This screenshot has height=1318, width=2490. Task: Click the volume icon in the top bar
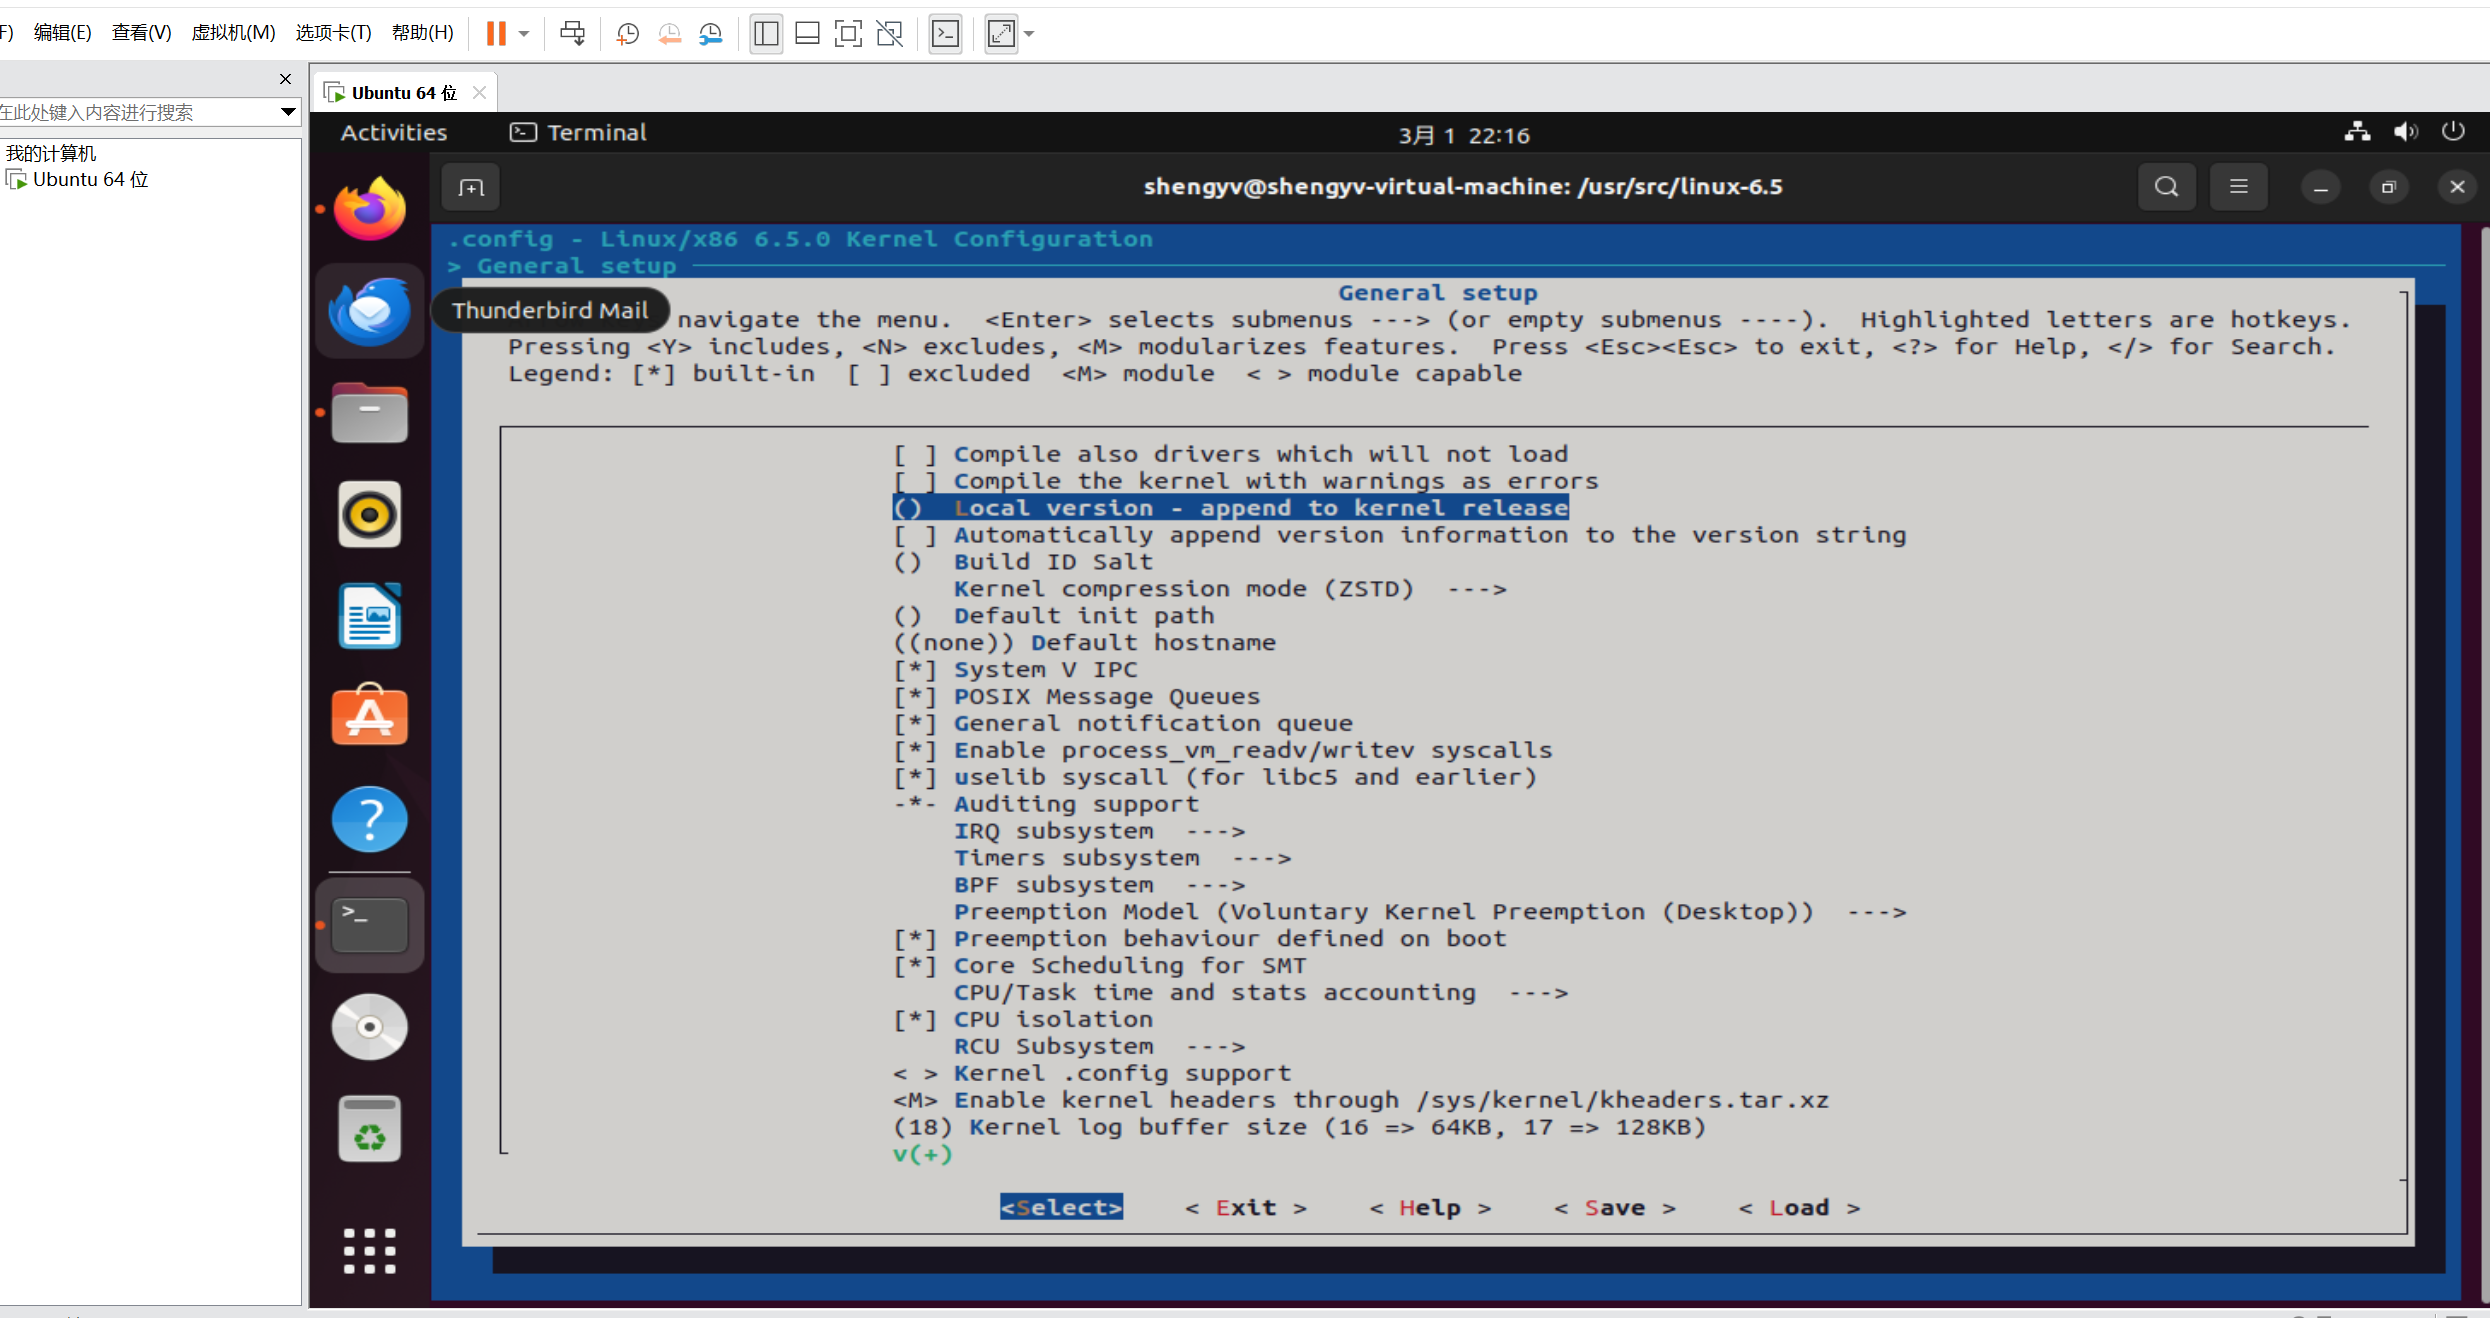pyautogui.click(x=2406, y=132)
